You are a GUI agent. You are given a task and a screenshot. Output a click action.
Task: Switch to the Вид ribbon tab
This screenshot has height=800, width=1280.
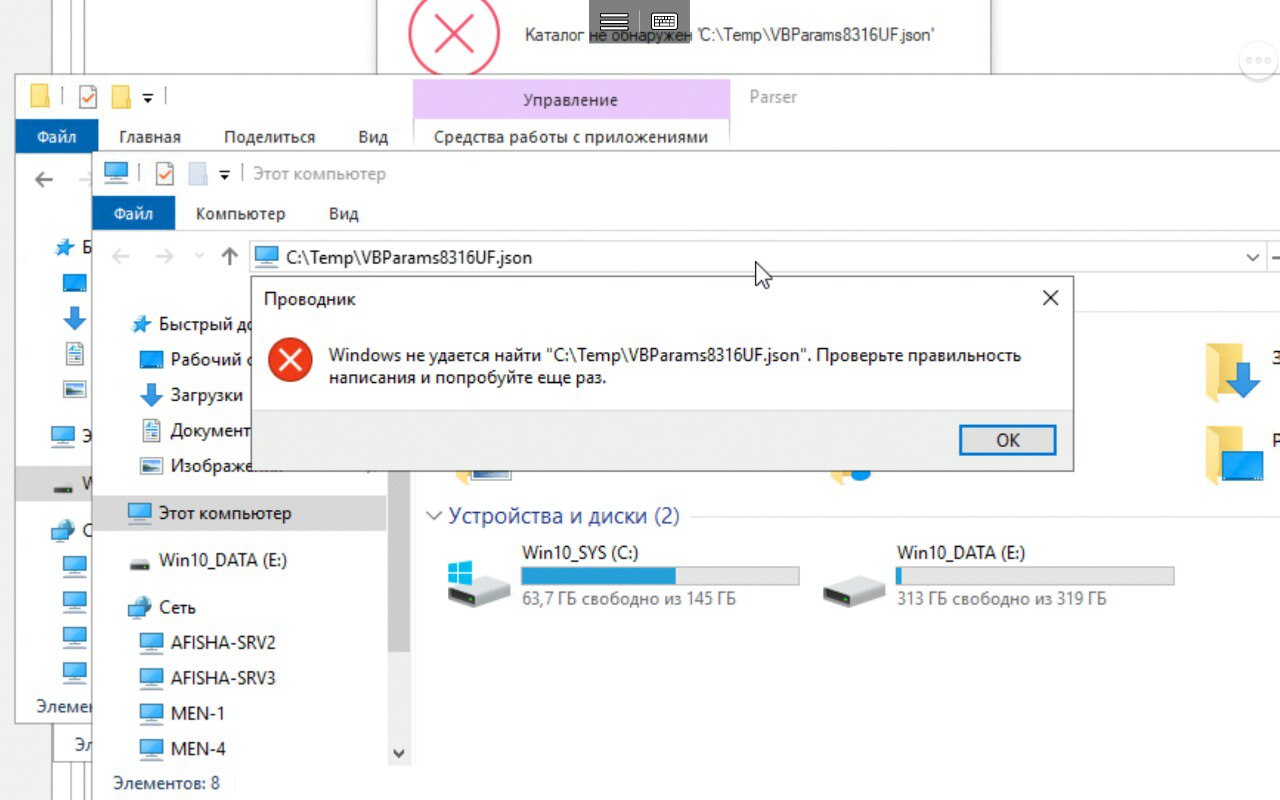tap(343, 214)
